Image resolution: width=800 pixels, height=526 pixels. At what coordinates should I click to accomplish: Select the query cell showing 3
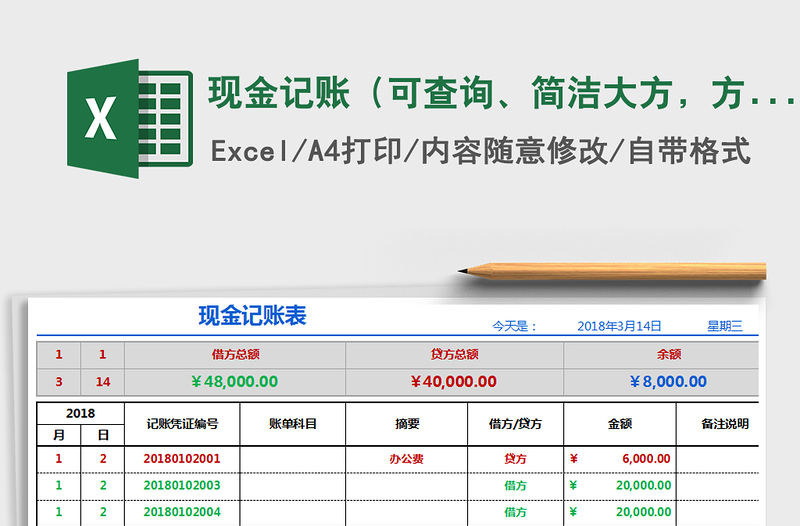tap(59, 382)
